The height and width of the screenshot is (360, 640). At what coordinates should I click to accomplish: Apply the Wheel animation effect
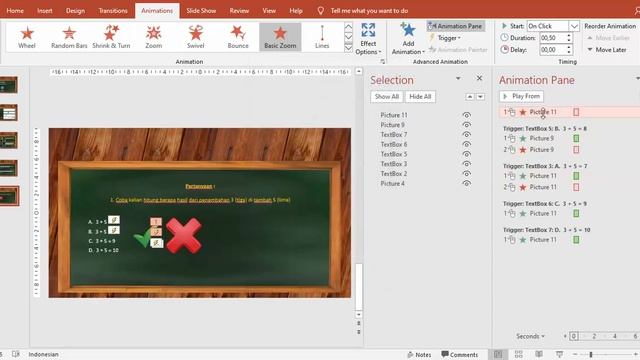27,37
